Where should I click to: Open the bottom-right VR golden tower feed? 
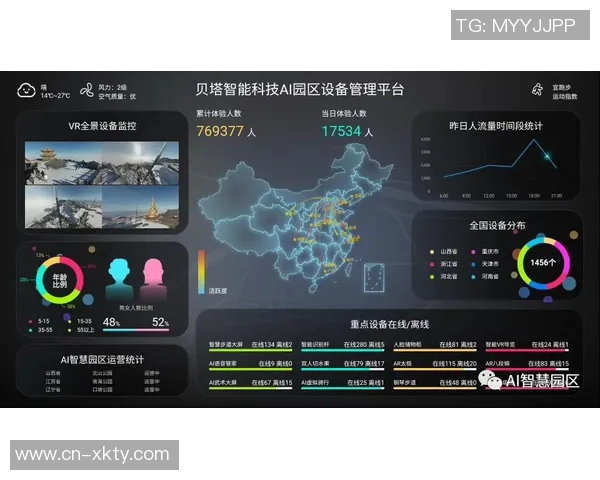point(140,207)
